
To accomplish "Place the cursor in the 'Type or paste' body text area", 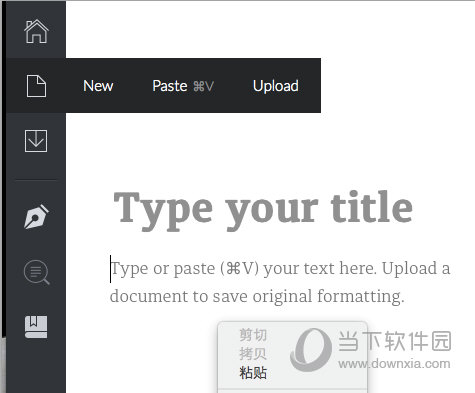I will [x=280, y=282].
